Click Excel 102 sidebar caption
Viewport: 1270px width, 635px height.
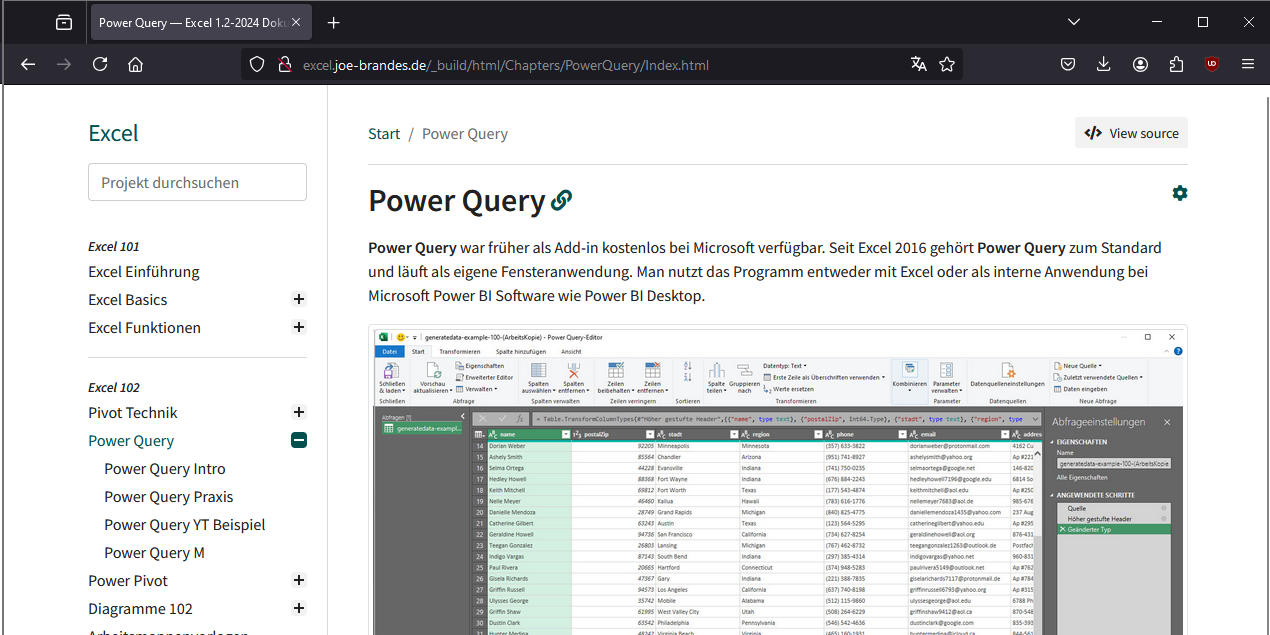(x=114, y=387)
